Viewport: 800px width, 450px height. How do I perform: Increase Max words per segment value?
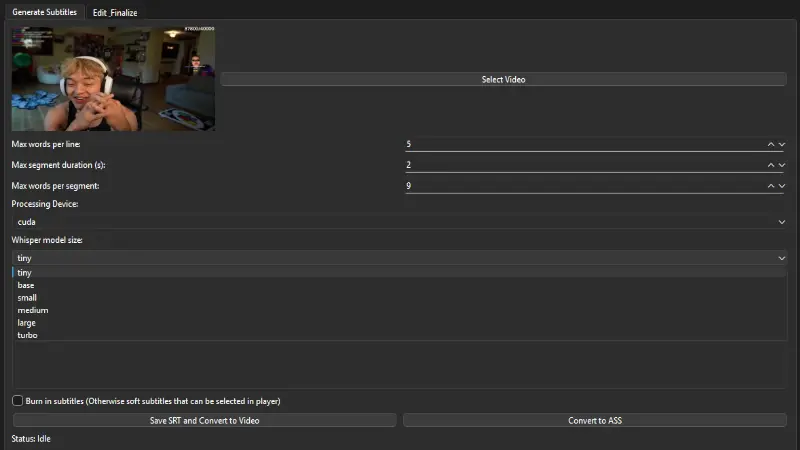770,186
